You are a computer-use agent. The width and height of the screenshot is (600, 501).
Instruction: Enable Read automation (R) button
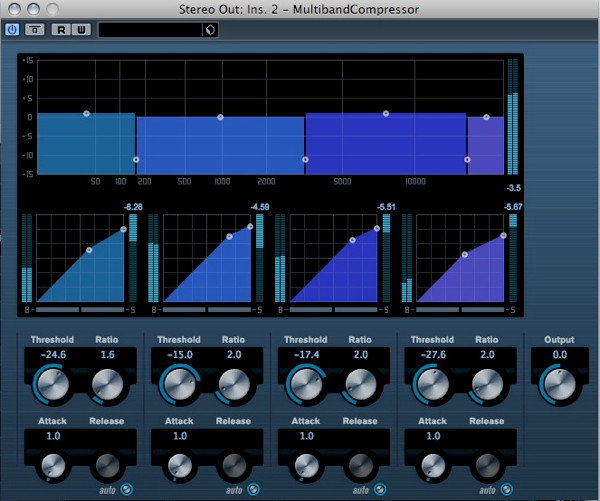(x=60, y=30)
